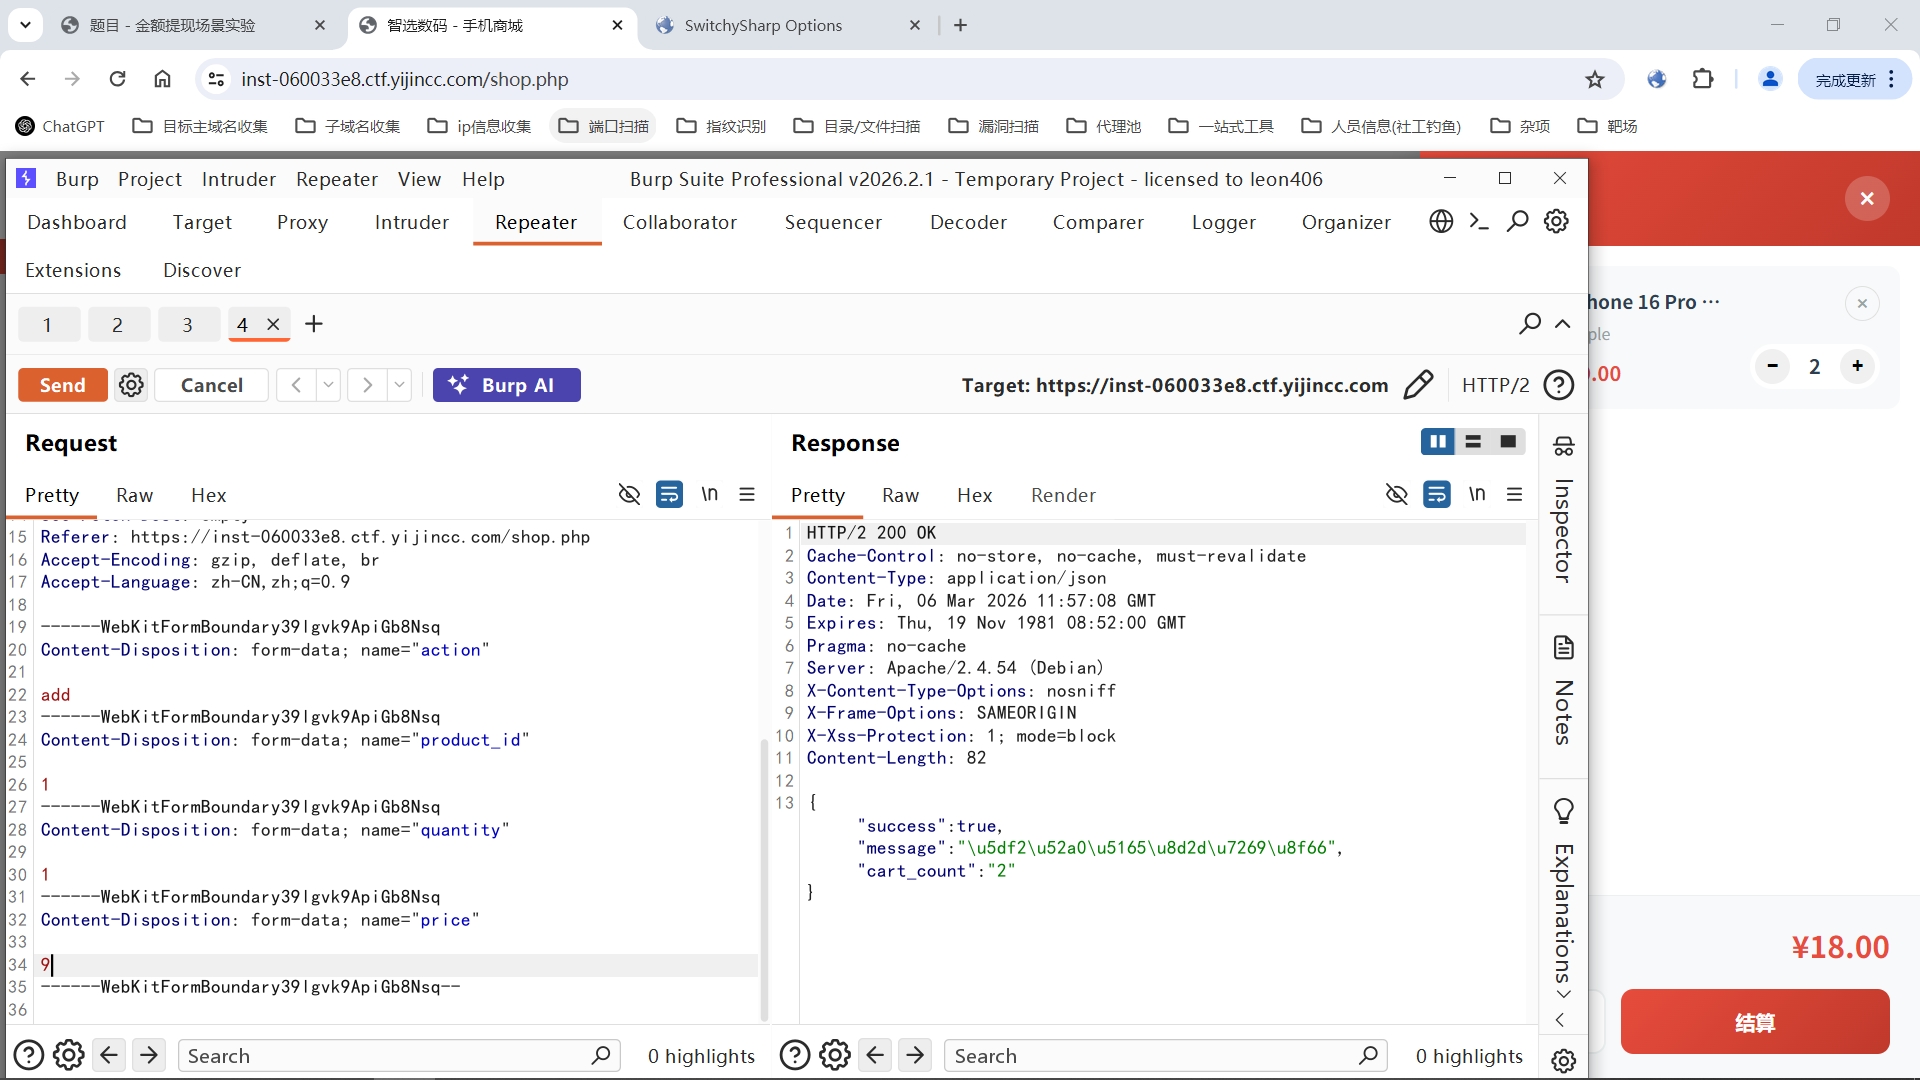Open the send options gear icon
This screenshot has width=1920, height=1080.
[x=131, y=385]
